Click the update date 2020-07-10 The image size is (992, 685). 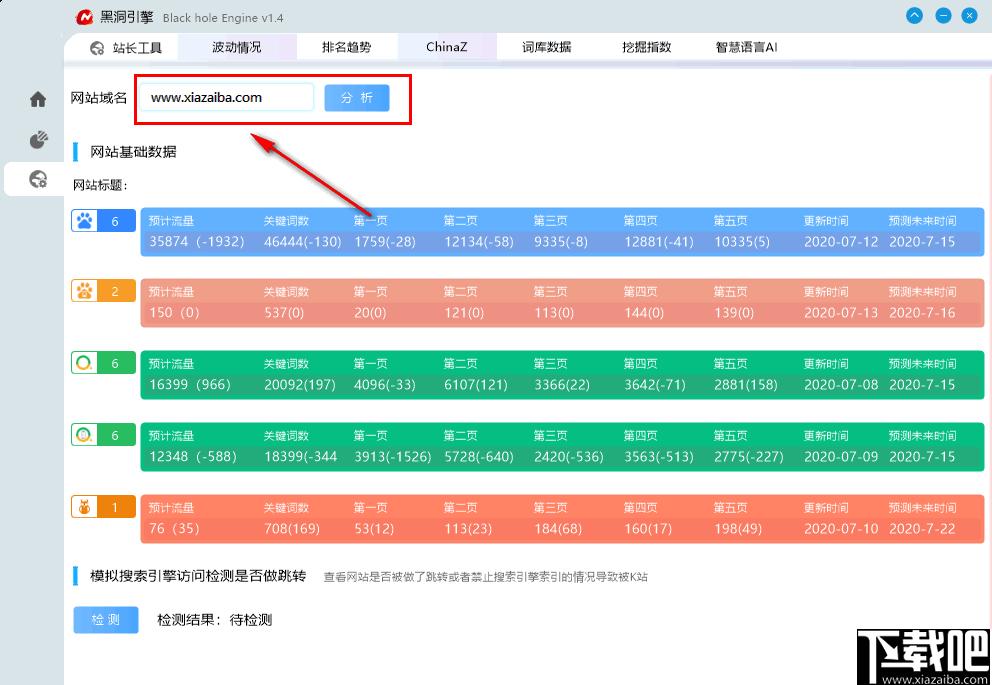point(841,529)
